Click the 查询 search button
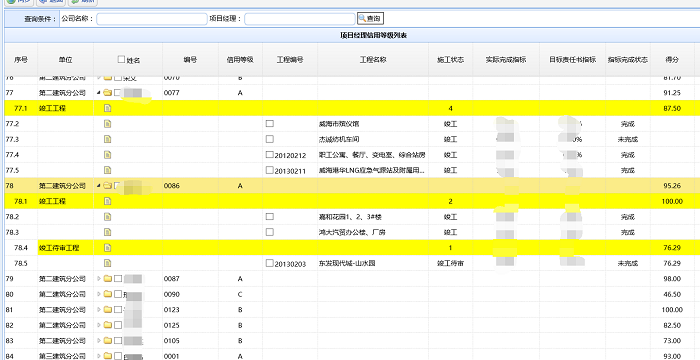Viewport: 700px width, 360px height. 370,19
